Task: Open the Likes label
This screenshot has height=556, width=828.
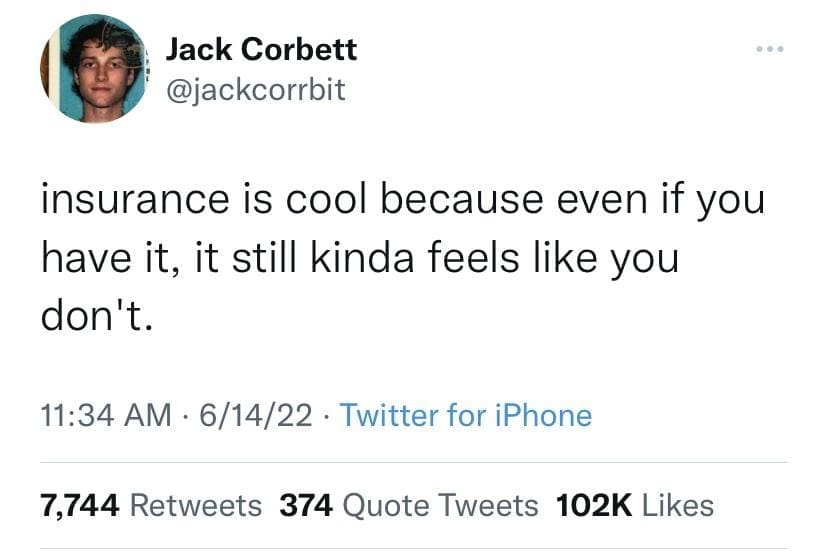Action: point(678,505)
